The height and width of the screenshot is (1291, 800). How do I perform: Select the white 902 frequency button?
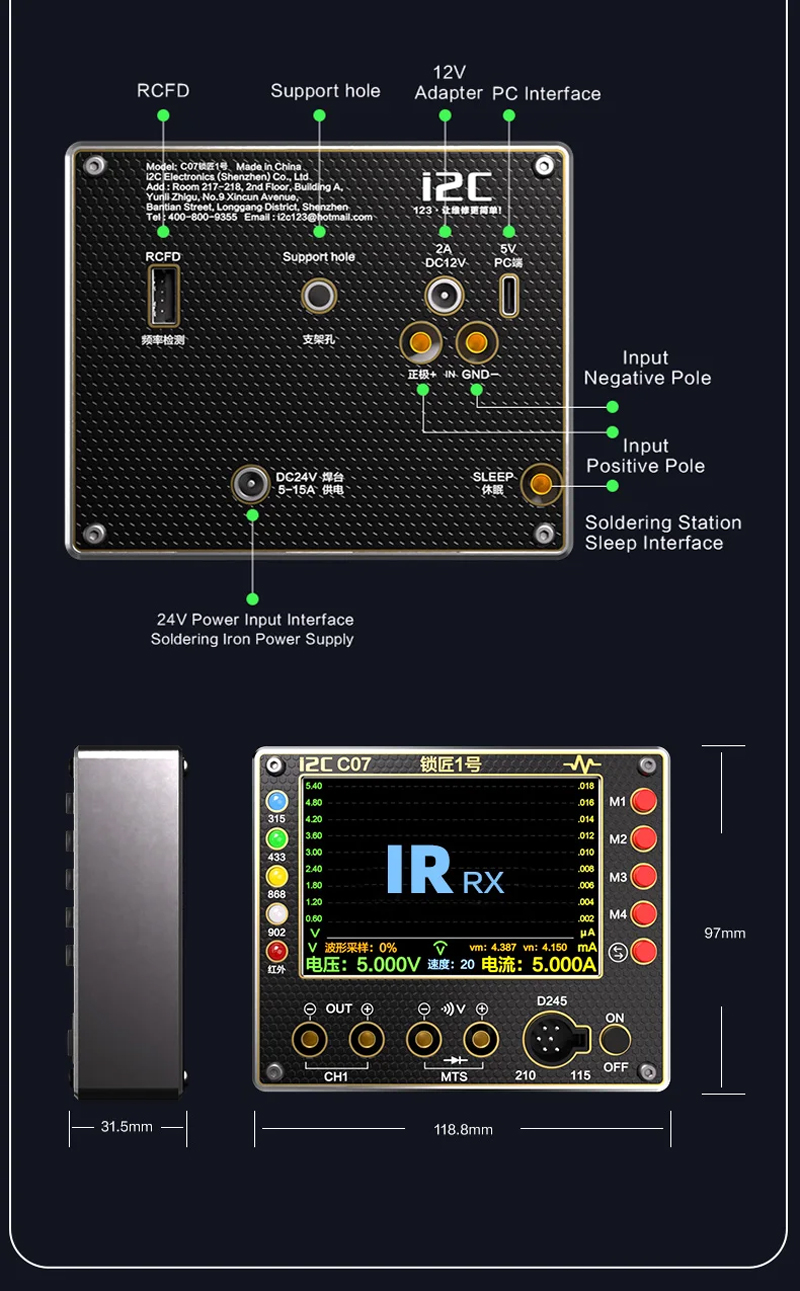276,915
